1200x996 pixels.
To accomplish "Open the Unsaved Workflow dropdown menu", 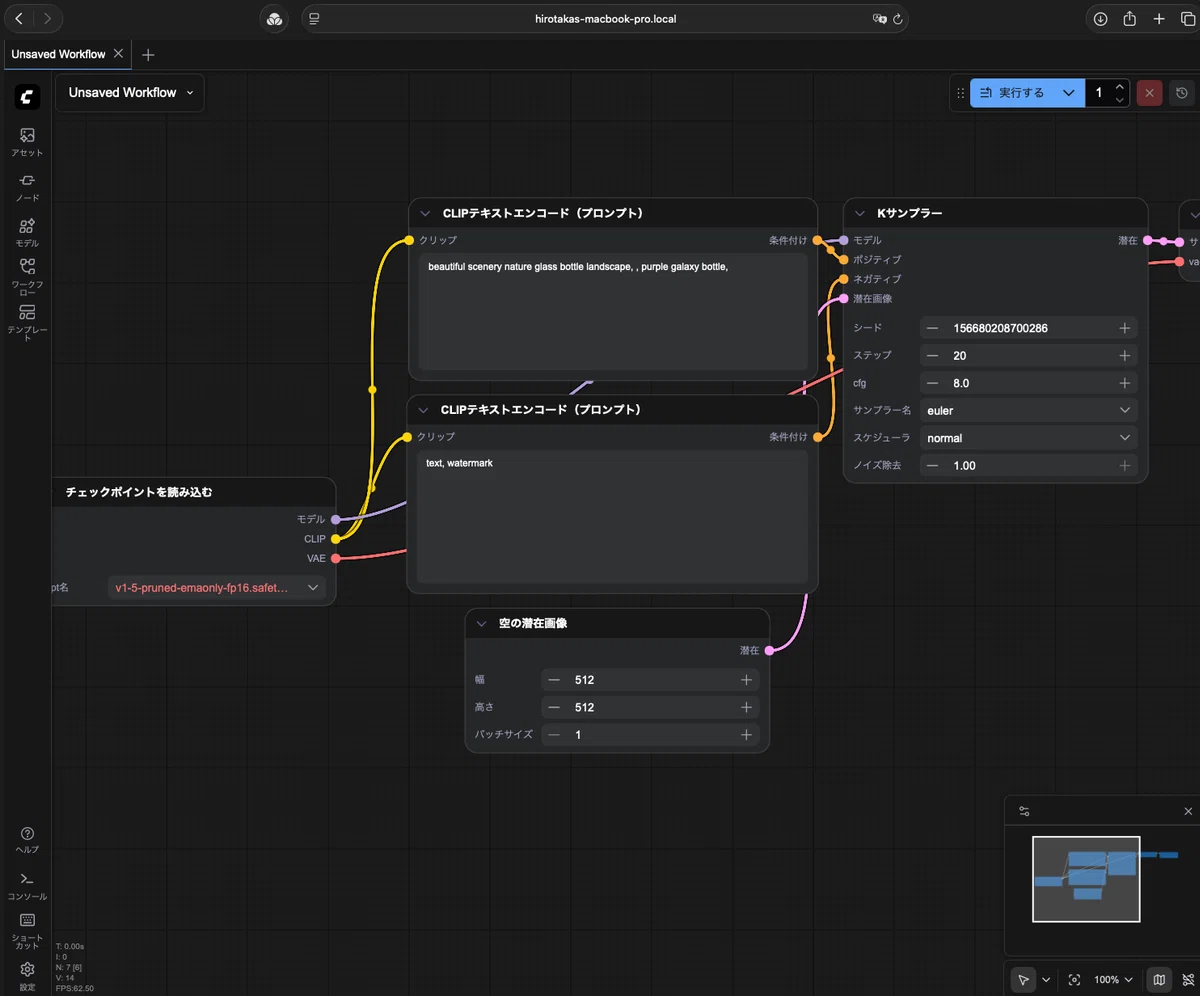I will [x=130, y=93].
